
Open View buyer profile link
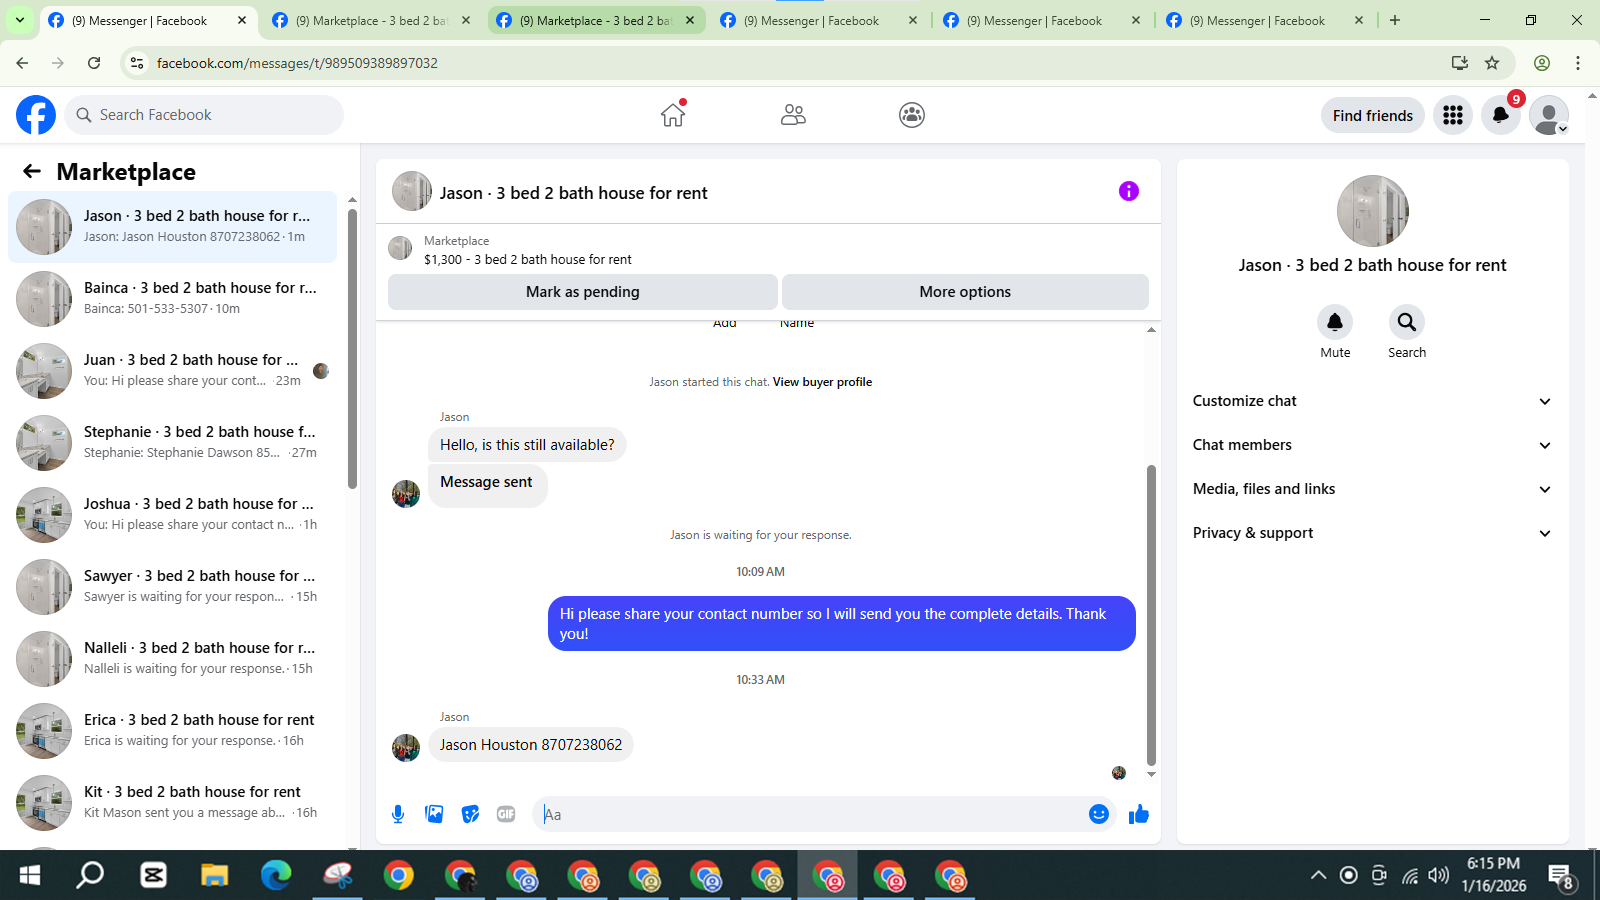(822, 382)
